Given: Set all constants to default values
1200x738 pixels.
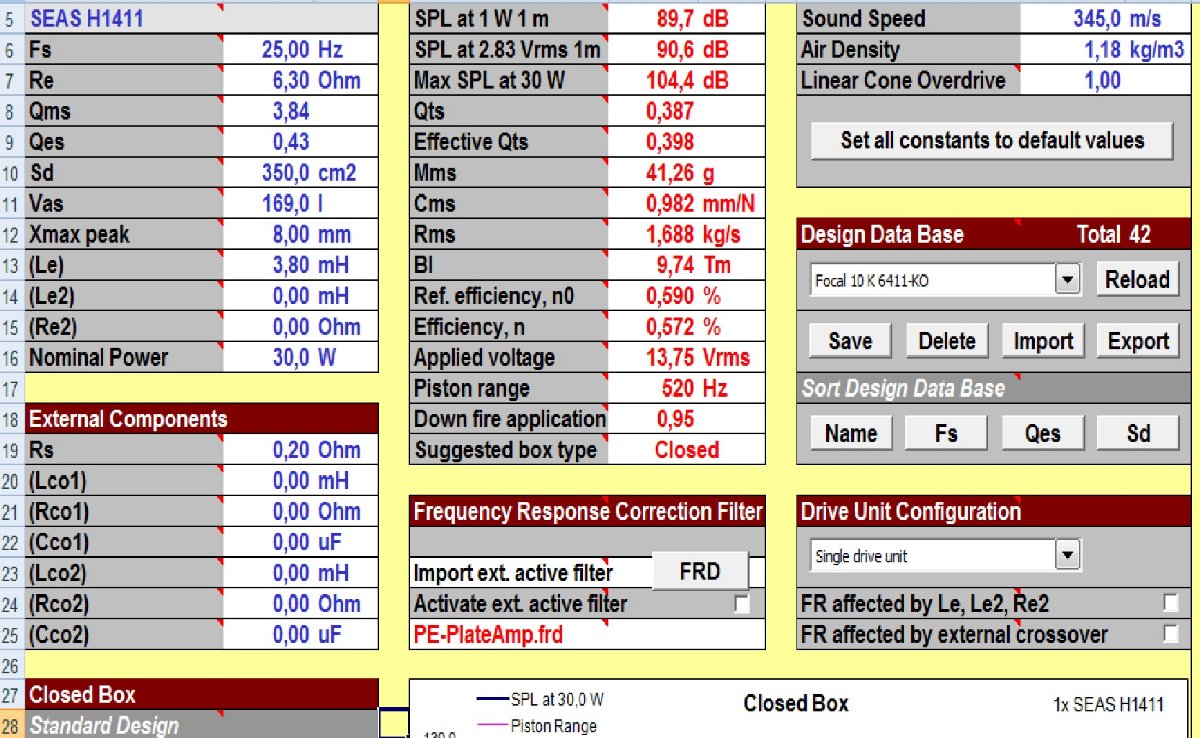Looking at the screenshot, I should [992, 140].
